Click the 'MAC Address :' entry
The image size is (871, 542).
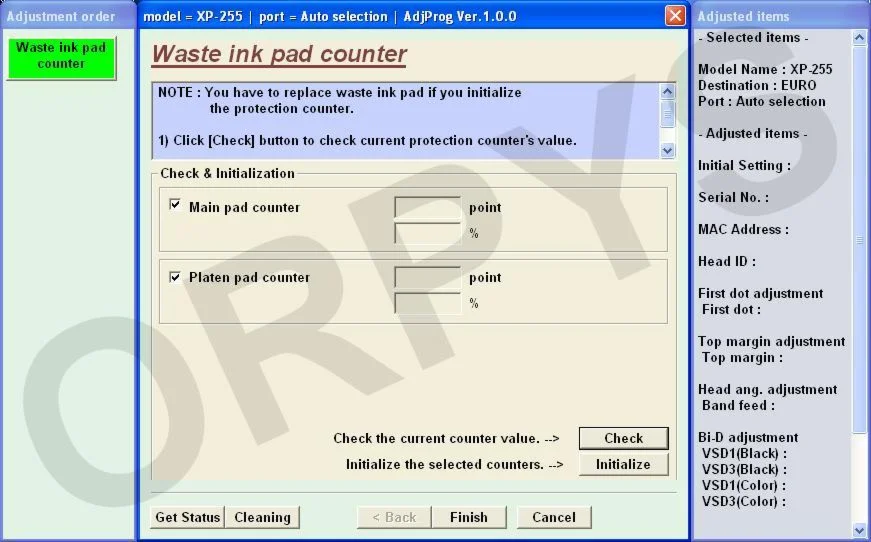pyautogui.click(x=743, y=230)
